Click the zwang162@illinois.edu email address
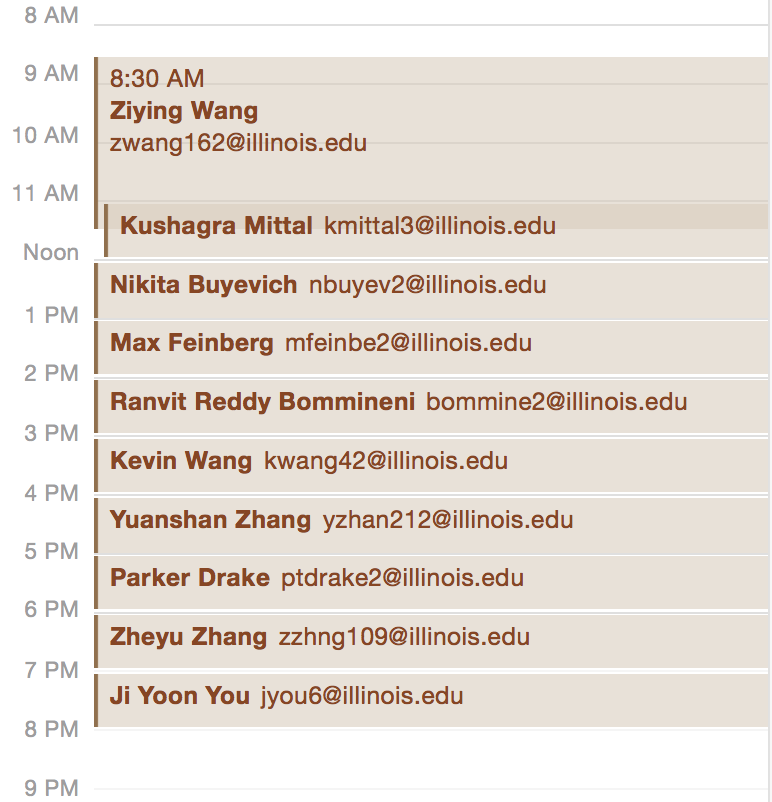The image size is (772, 802). pos(238,143)
